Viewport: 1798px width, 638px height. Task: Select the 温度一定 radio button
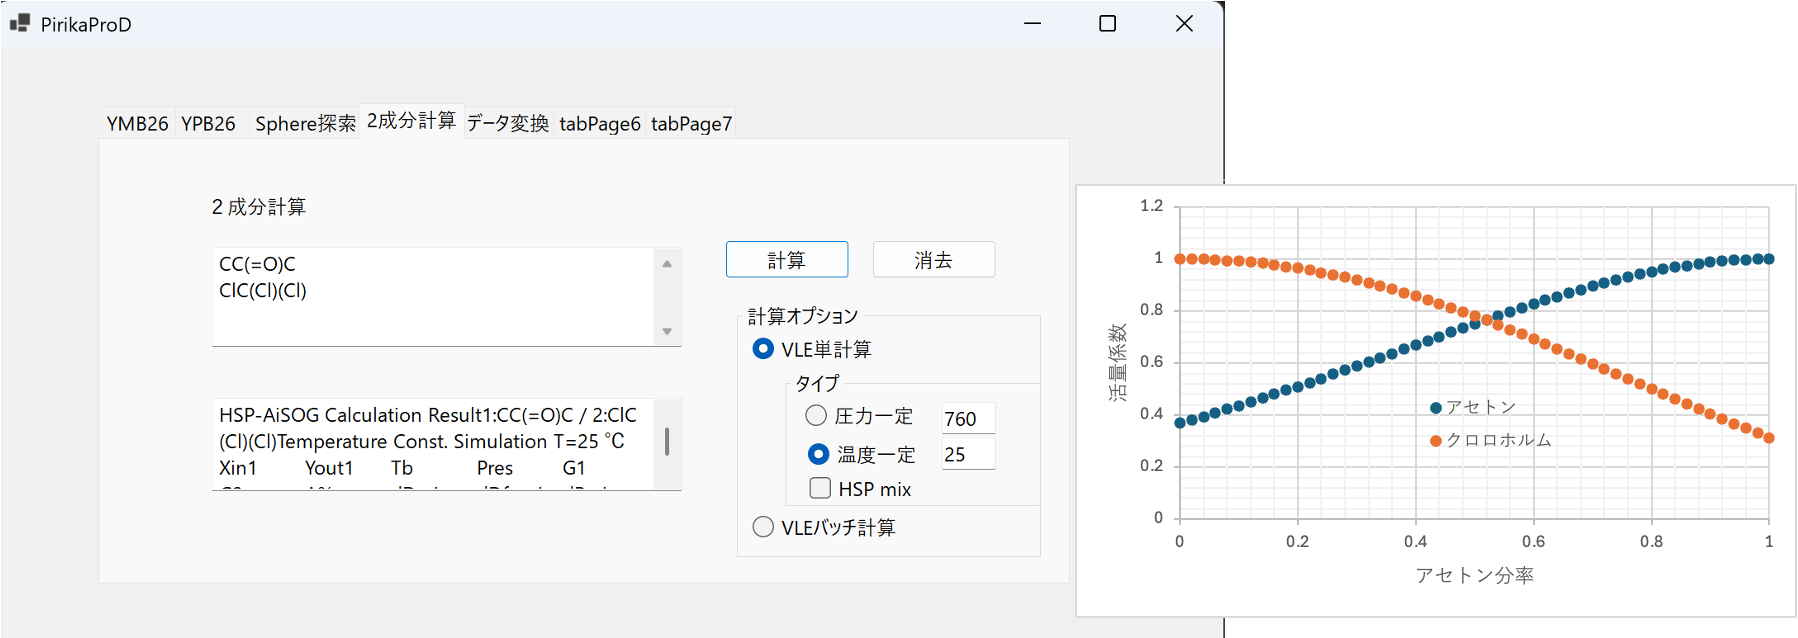pos(818,454)
